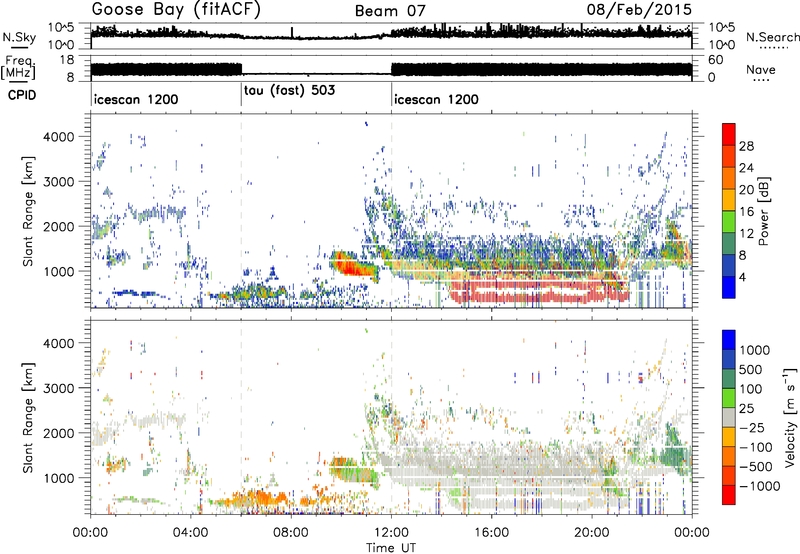This screenshot has height=554, width=800.
Task: Click the '60' Nave axis tick
Action: (x=715, y=60)
